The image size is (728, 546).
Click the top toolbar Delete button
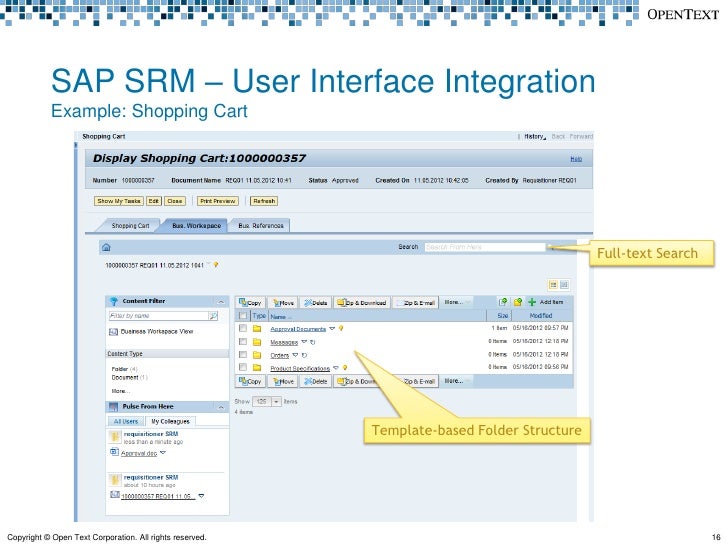coord(315,303)
